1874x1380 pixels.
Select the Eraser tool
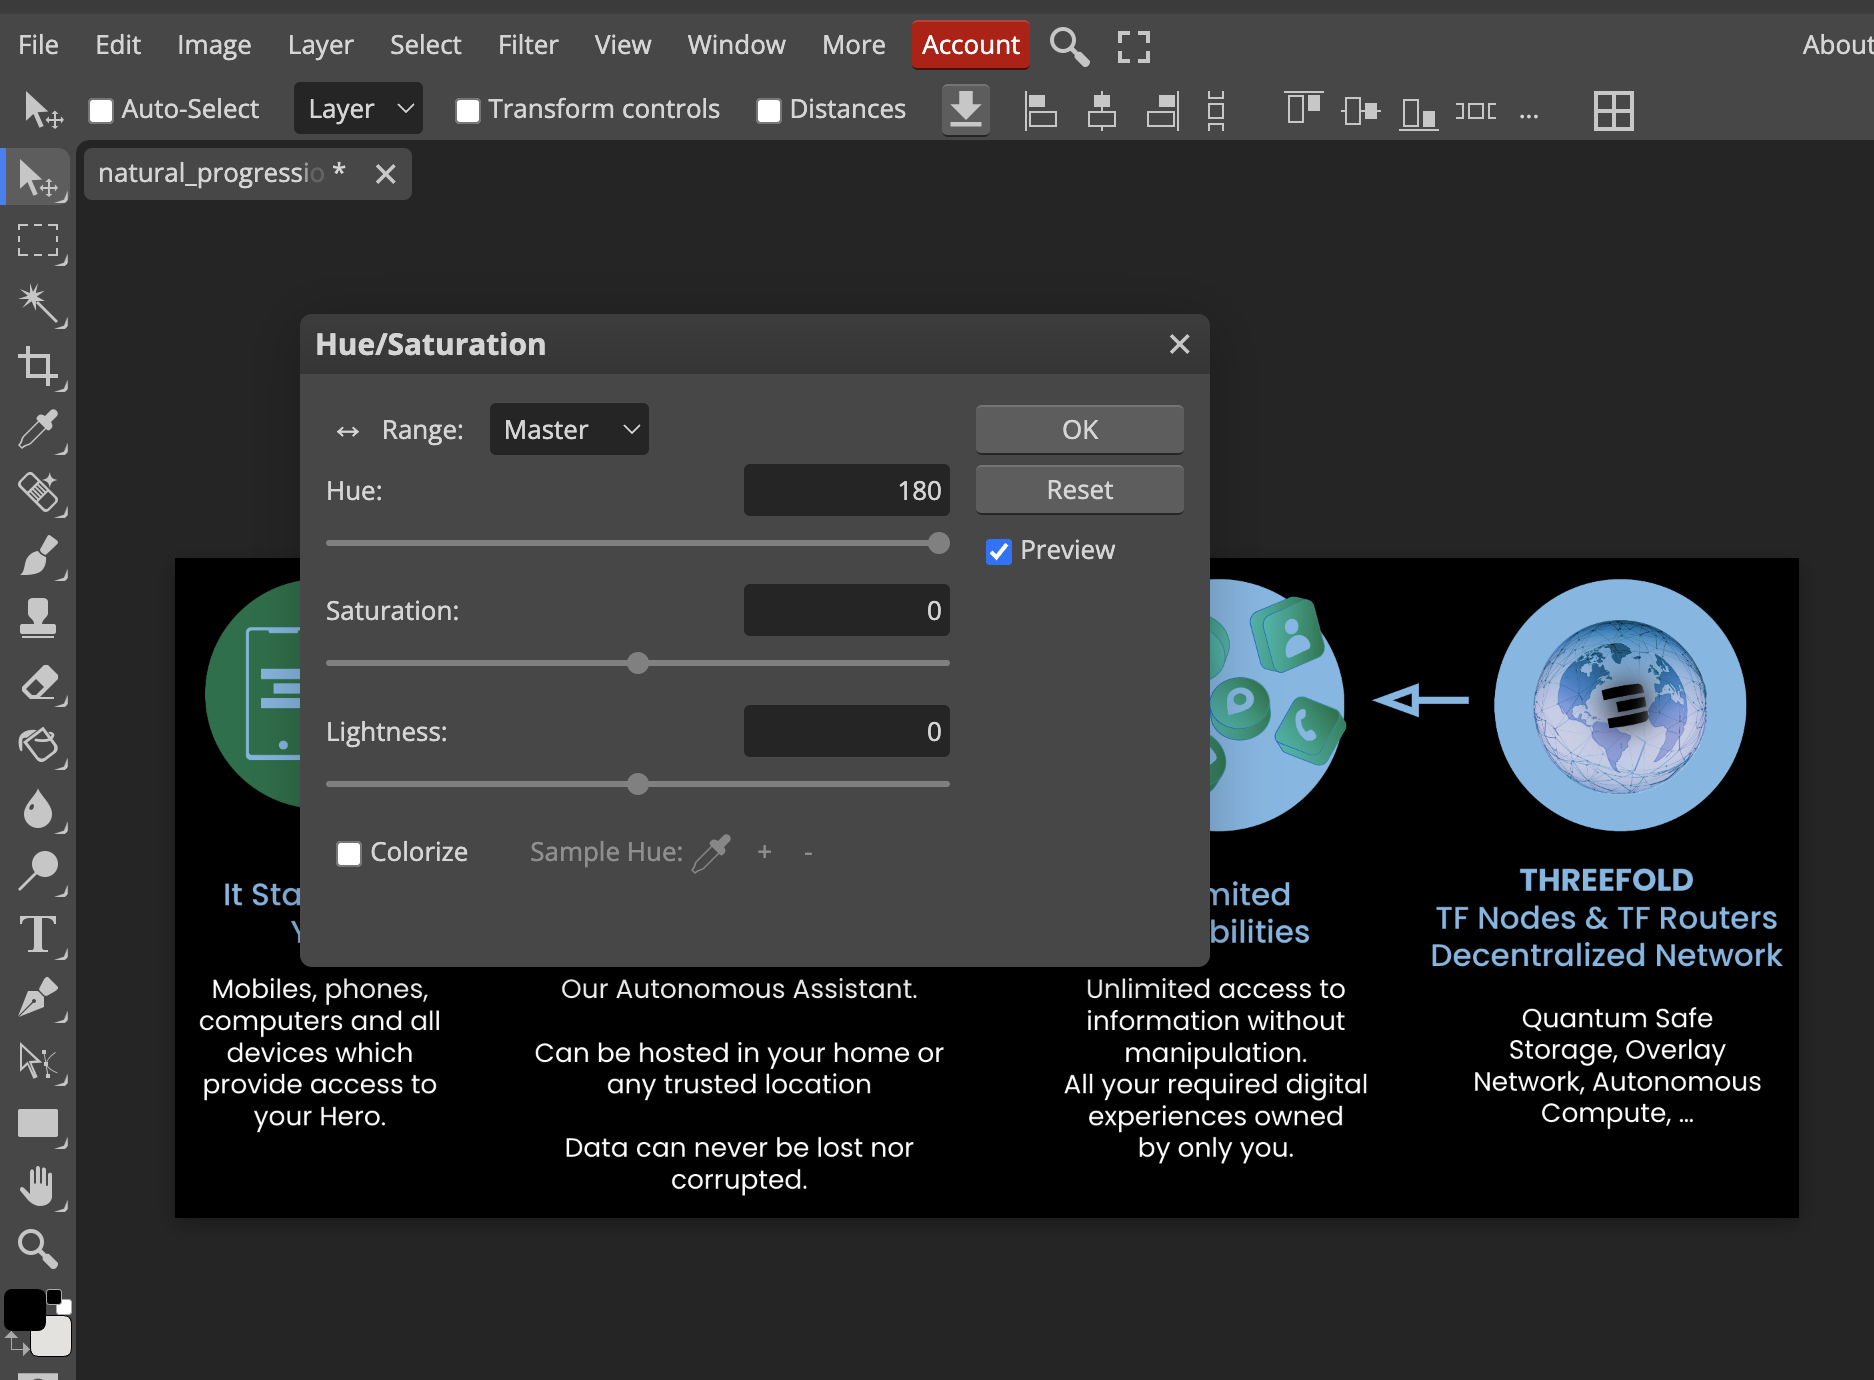37,684
